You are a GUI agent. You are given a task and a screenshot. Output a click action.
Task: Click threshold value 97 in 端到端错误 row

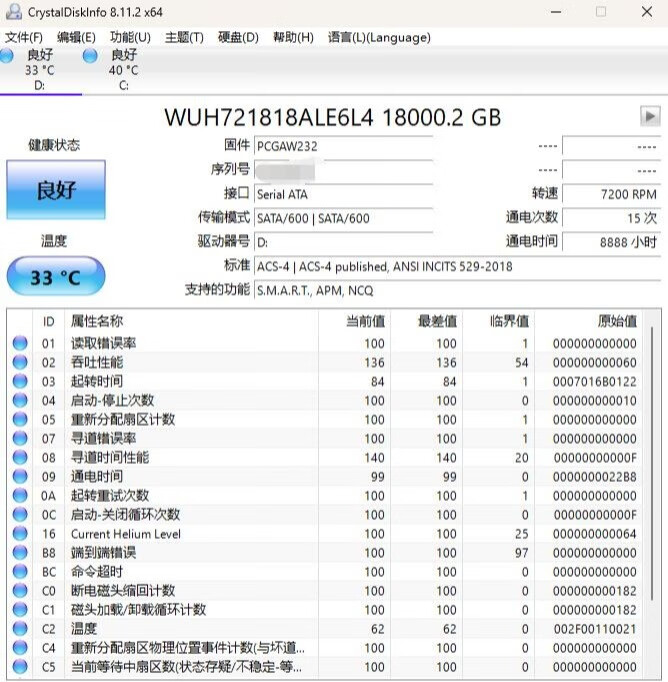[x=521, y=553]
